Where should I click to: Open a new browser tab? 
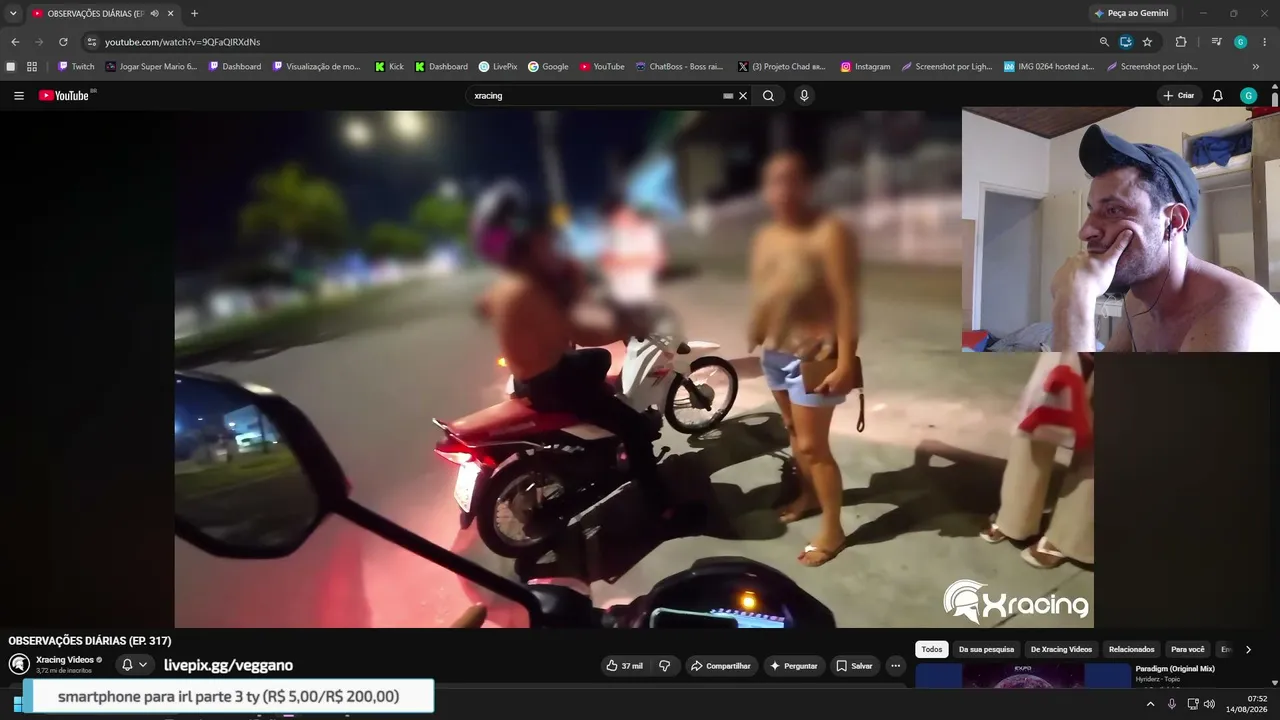pos(194,13)
